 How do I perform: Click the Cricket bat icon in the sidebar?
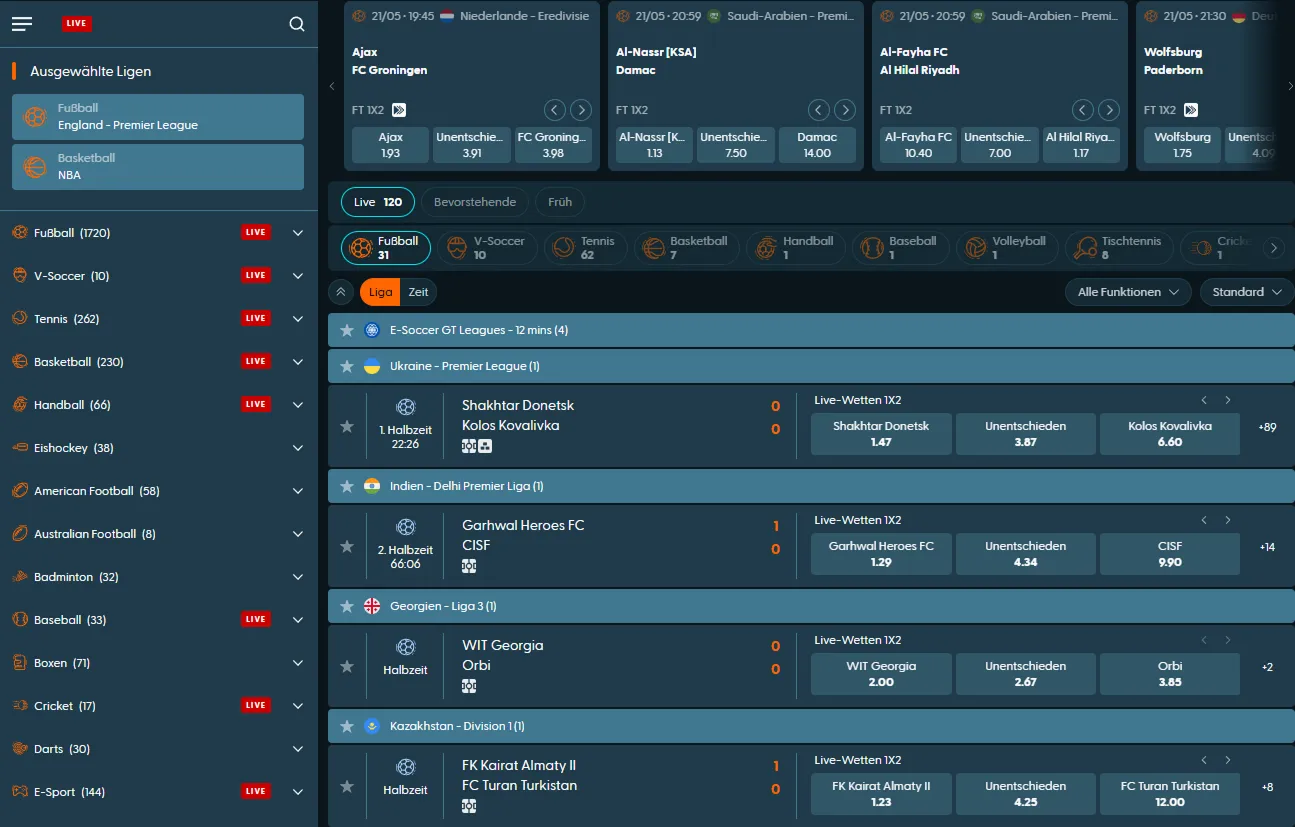tap(20, 706)
